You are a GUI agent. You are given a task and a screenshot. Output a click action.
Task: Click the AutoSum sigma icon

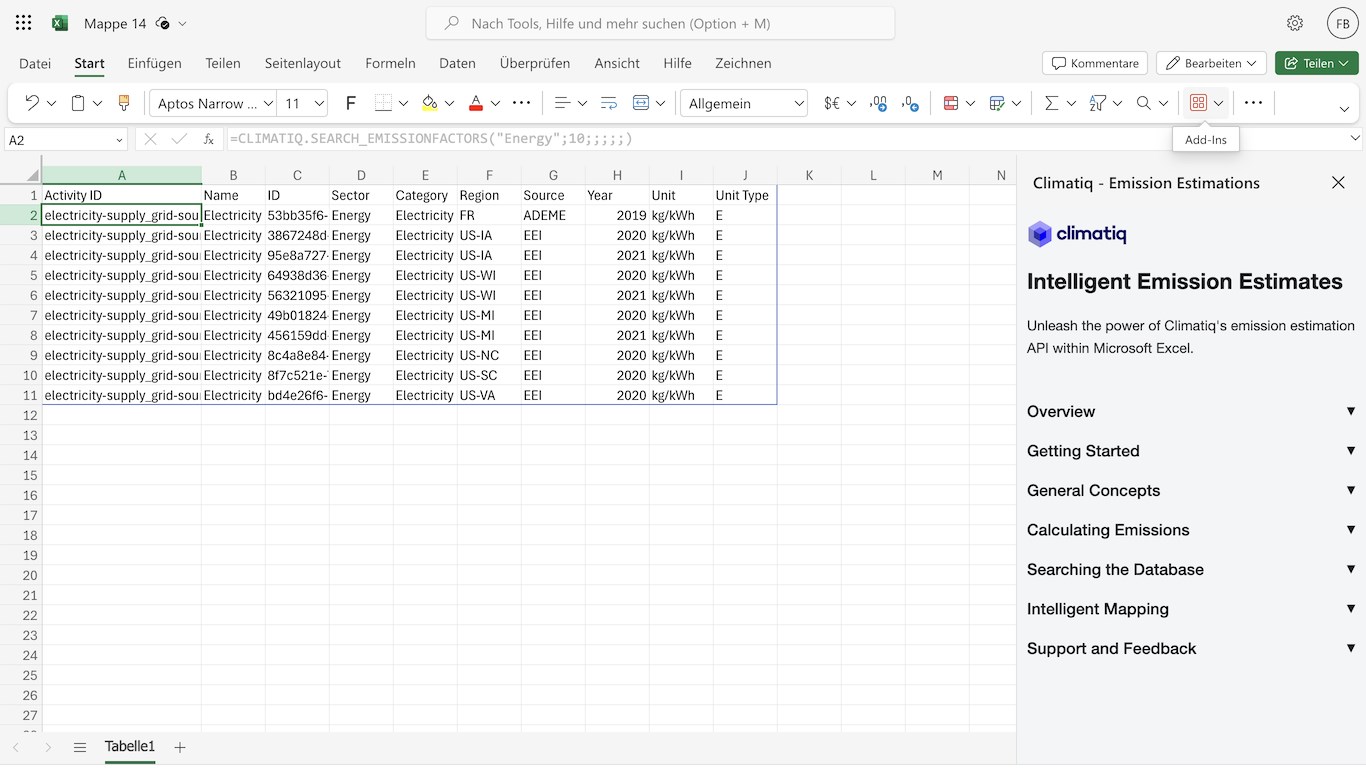(1051, 103)
